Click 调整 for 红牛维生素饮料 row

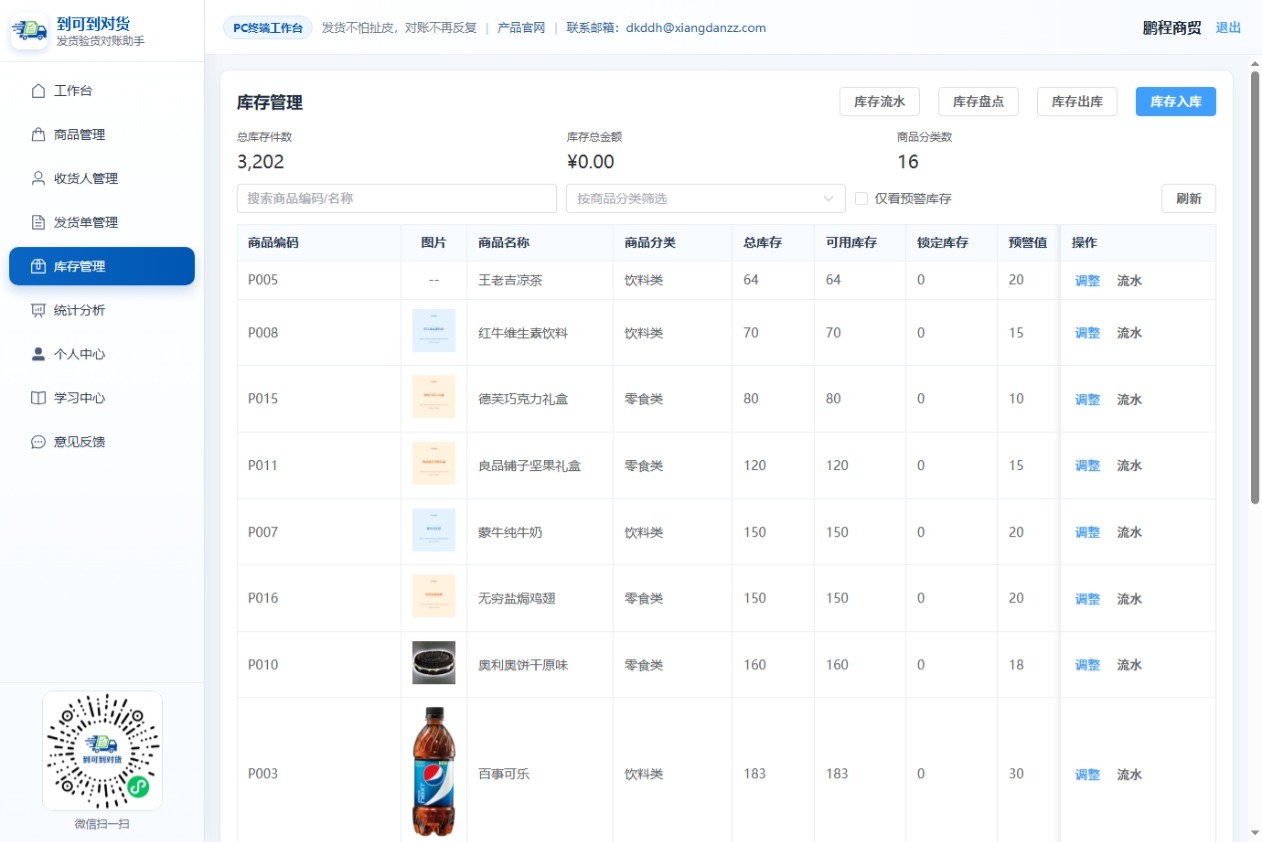point(1087,333)
